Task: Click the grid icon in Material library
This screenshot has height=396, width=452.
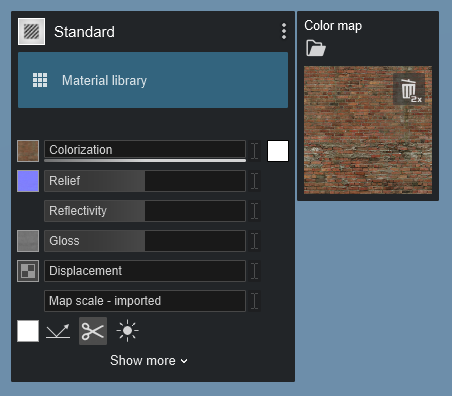Action: (40, 80)
